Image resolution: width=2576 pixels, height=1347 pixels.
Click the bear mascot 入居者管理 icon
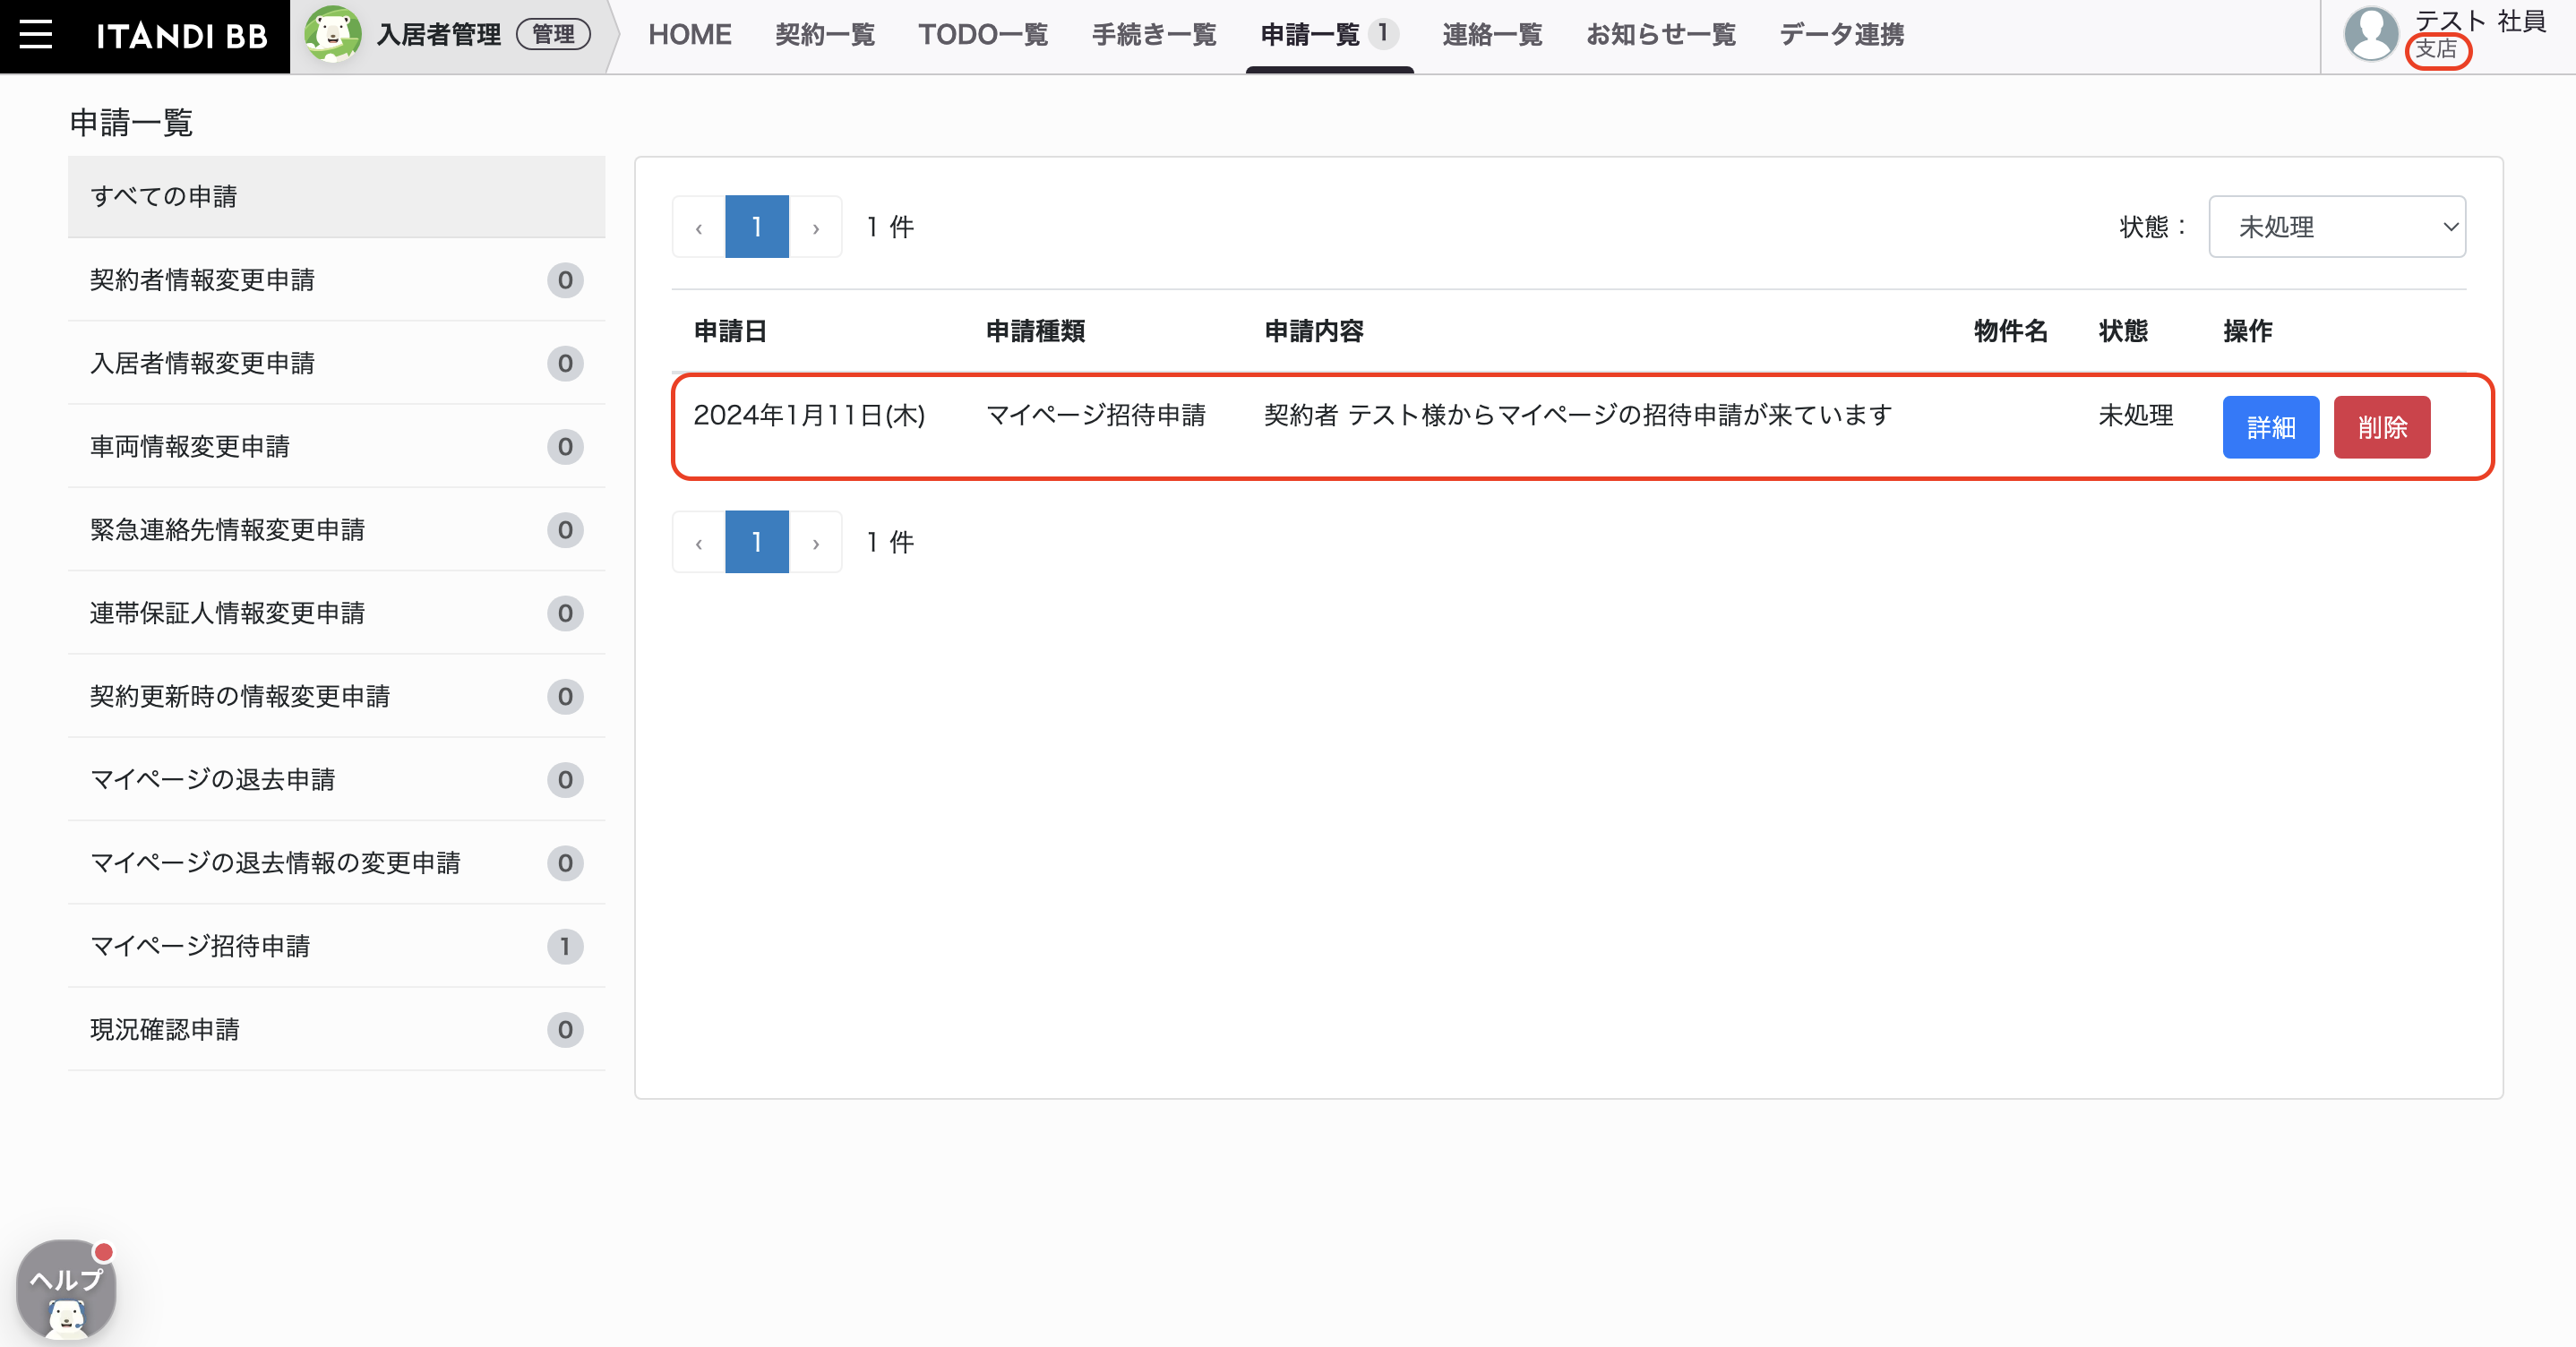point(332,35)
